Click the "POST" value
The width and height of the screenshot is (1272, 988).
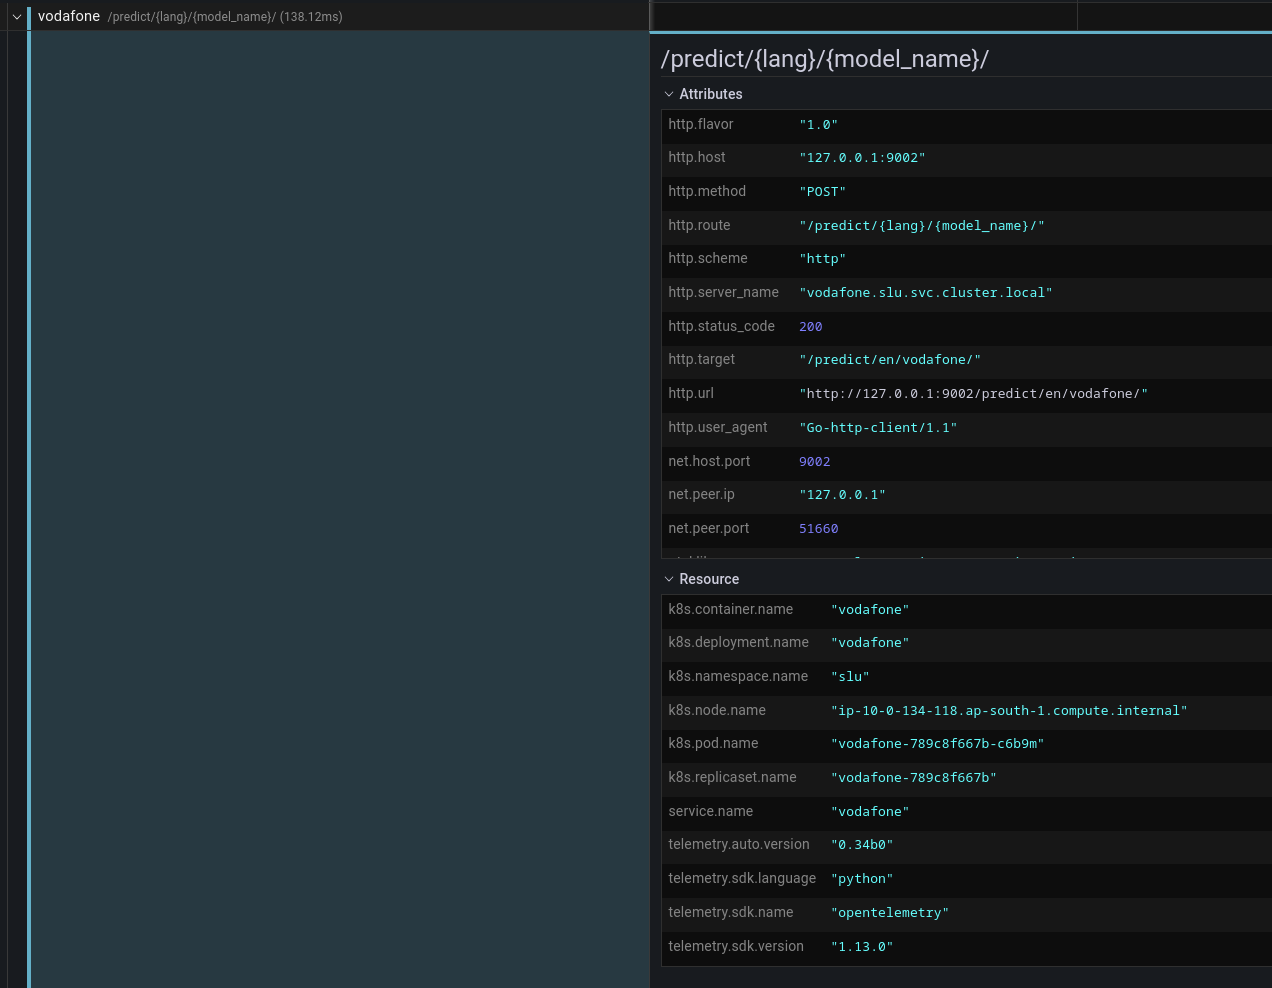[x=822, y=192]
